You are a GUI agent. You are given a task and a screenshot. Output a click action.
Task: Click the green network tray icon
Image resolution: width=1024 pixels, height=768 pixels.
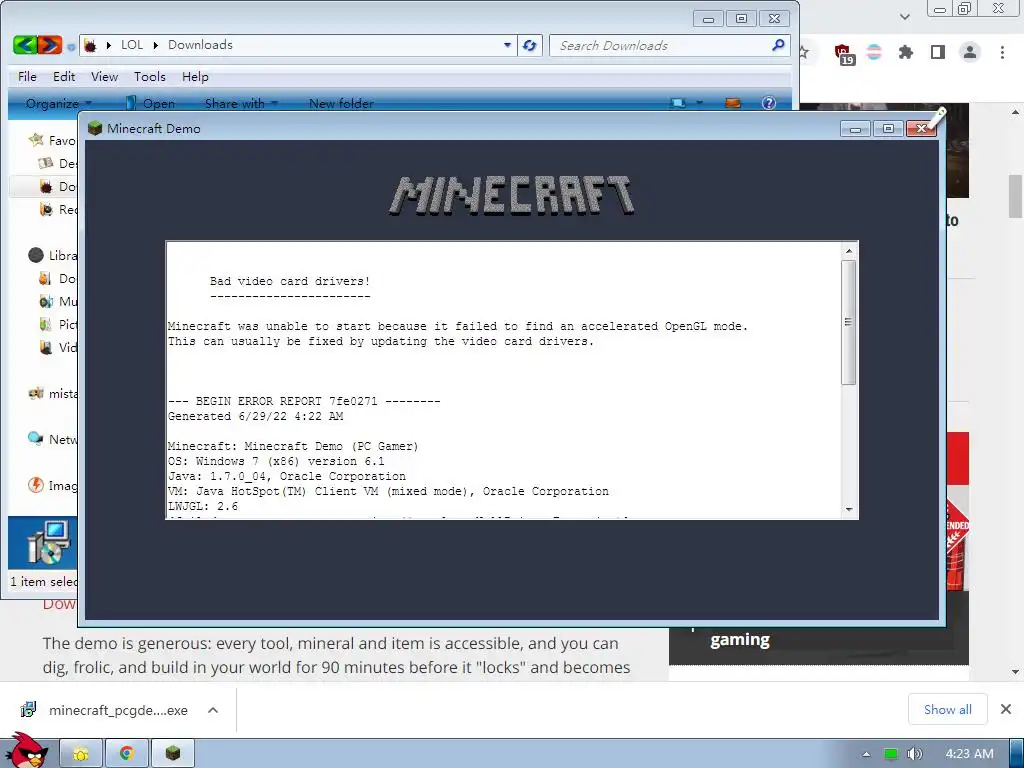tap(890, 754)
